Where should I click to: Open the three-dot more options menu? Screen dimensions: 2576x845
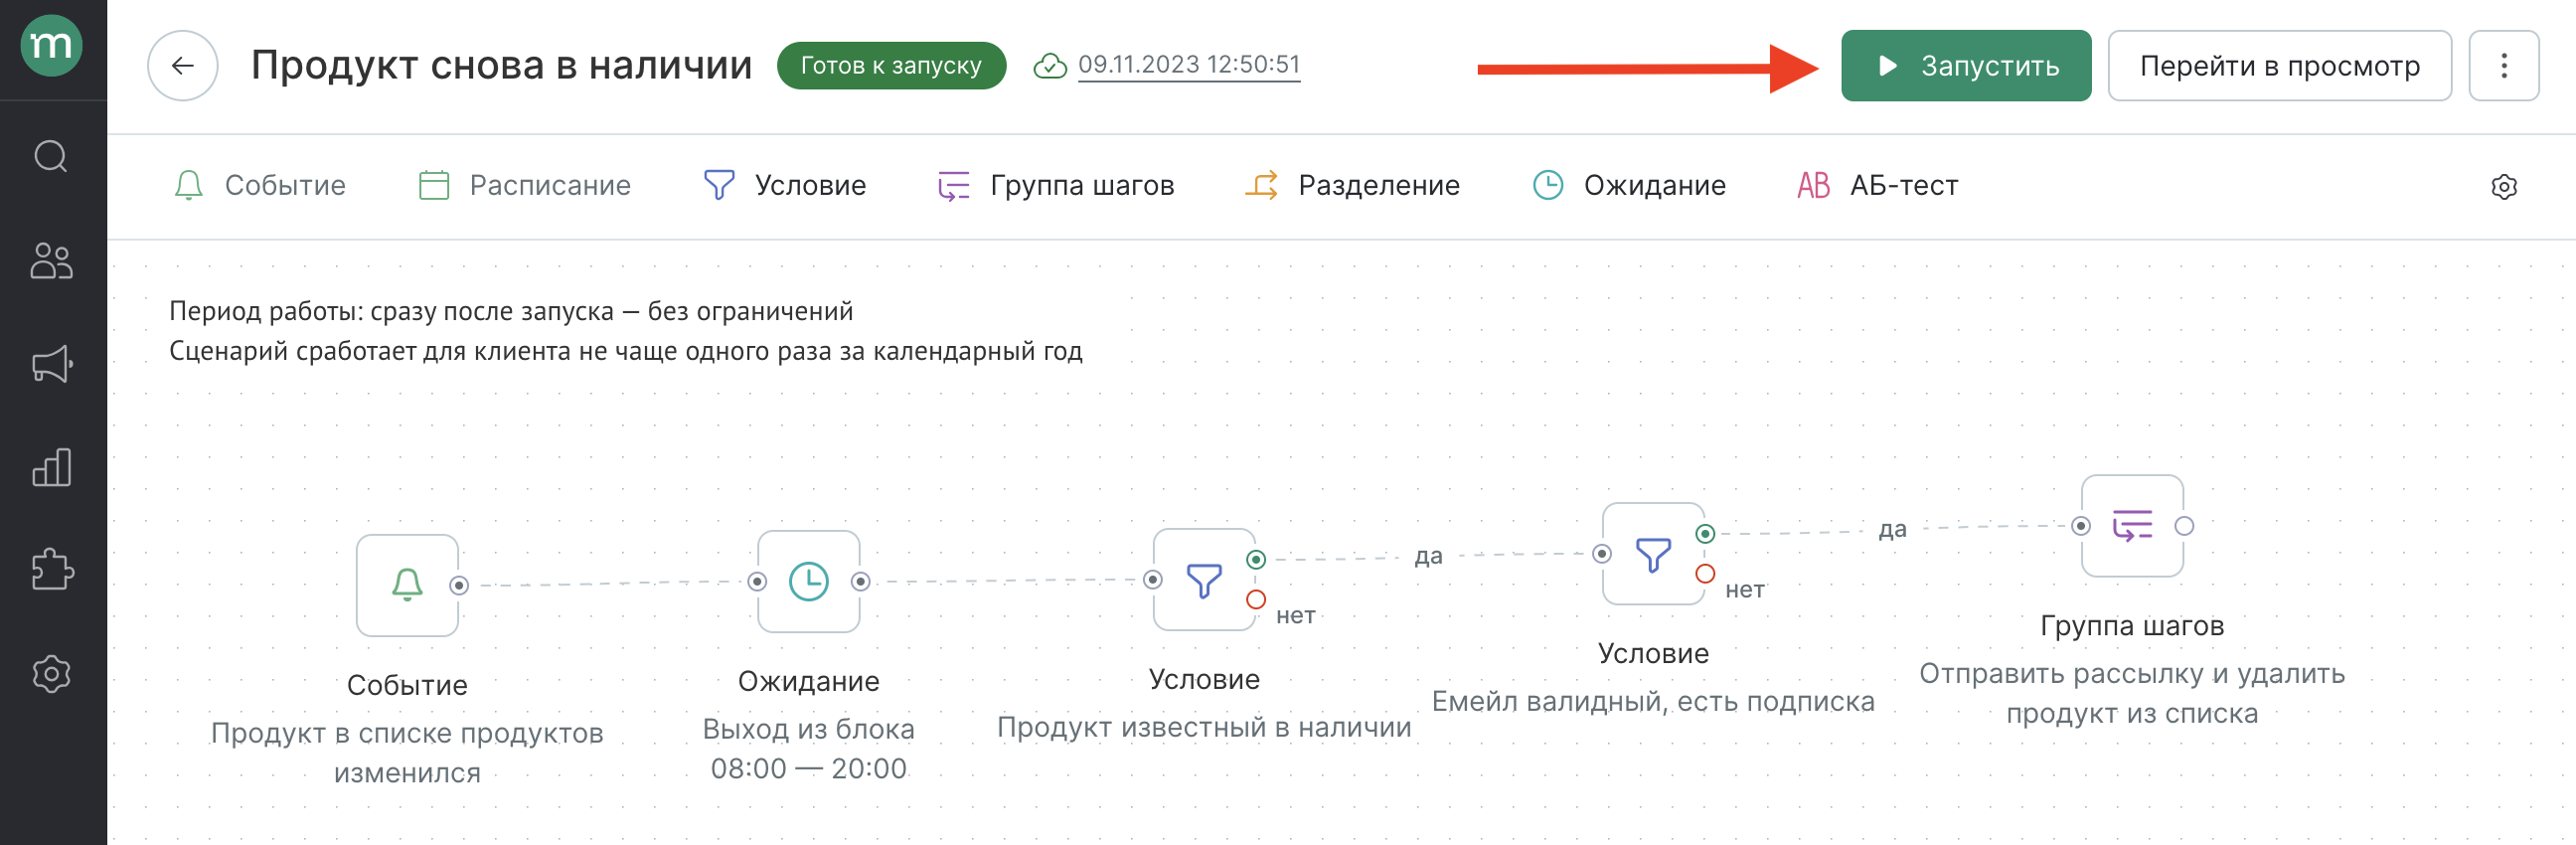pyautogui.click(x=2503, y=66)
